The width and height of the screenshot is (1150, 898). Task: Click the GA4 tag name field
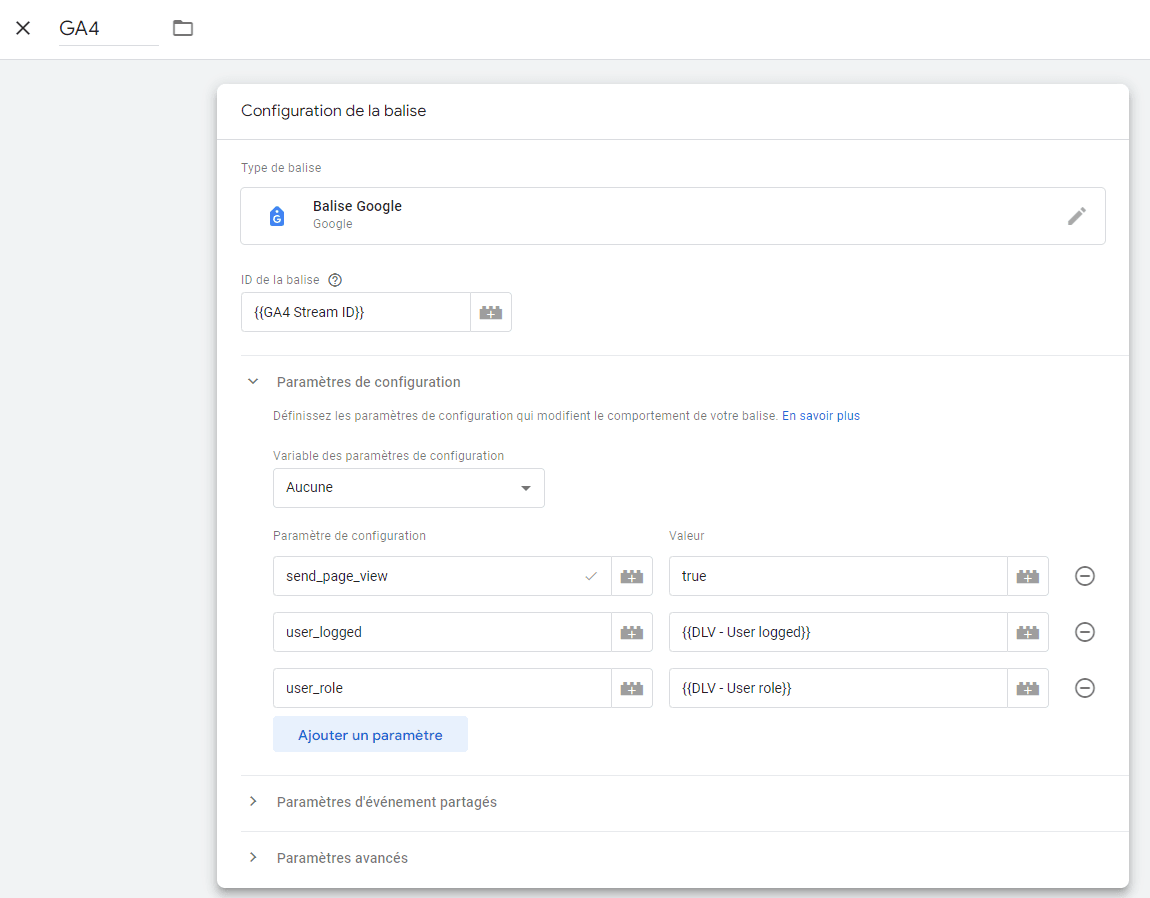[109, 29]
